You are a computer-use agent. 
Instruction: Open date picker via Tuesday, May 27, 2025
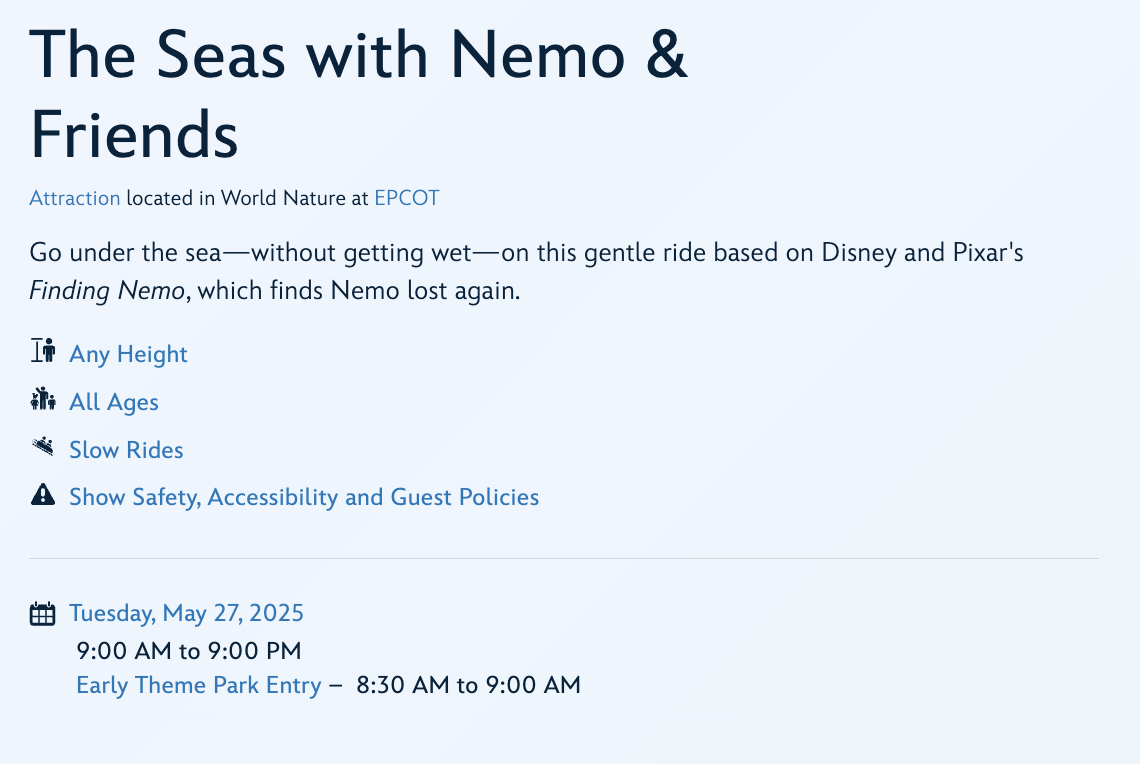[186, 613]
